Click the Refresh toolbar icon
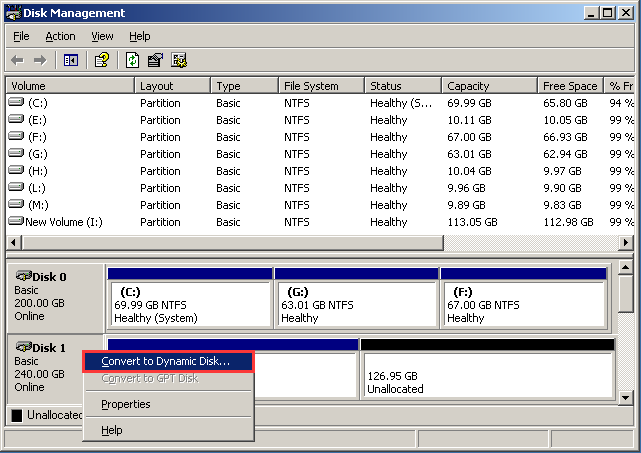This screenshot has width=641, height=453. 132,61
